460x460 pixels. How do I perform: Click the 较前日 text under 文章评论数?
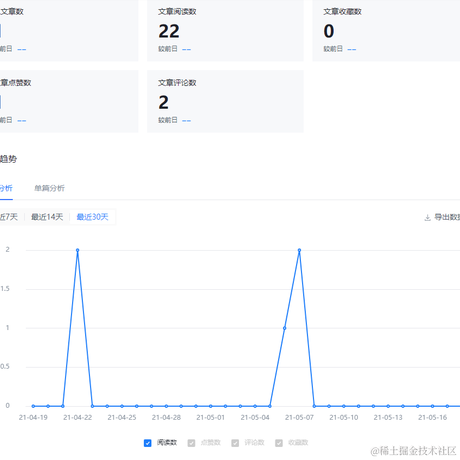pos(168,120)
